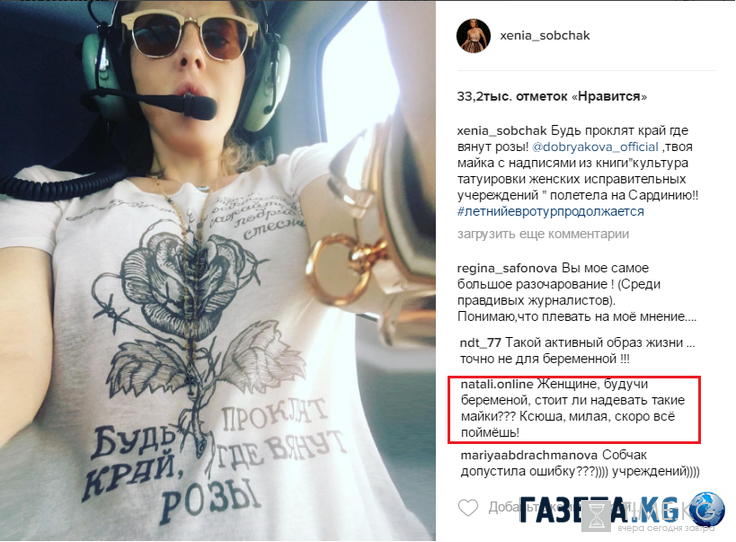Open xenia_sobchak username in header

click(x=544, y=36)
